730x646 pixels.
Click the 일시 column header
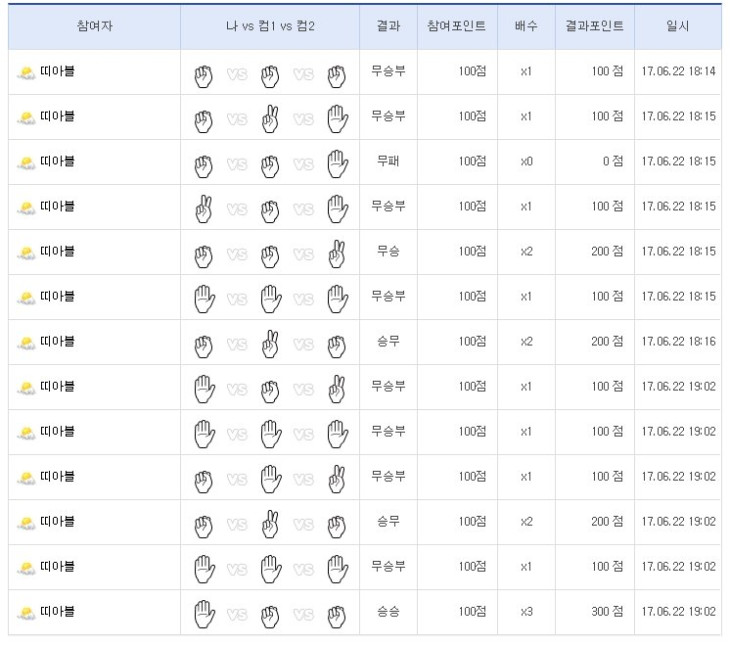(x=677, y=26)
